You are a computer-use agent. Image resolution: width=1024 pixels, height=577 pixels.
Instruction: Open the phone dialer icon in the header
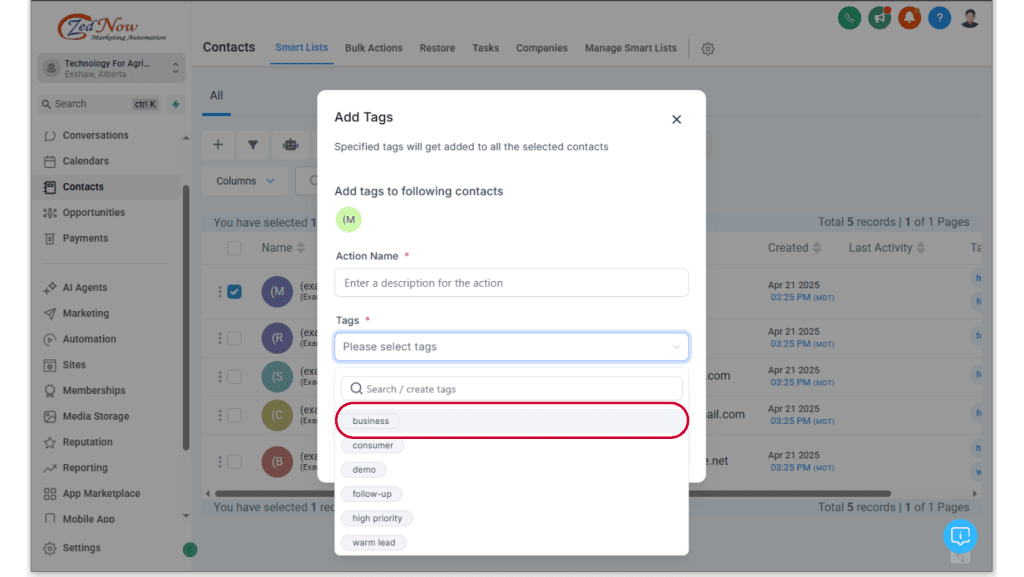click(x=849, y=17)
